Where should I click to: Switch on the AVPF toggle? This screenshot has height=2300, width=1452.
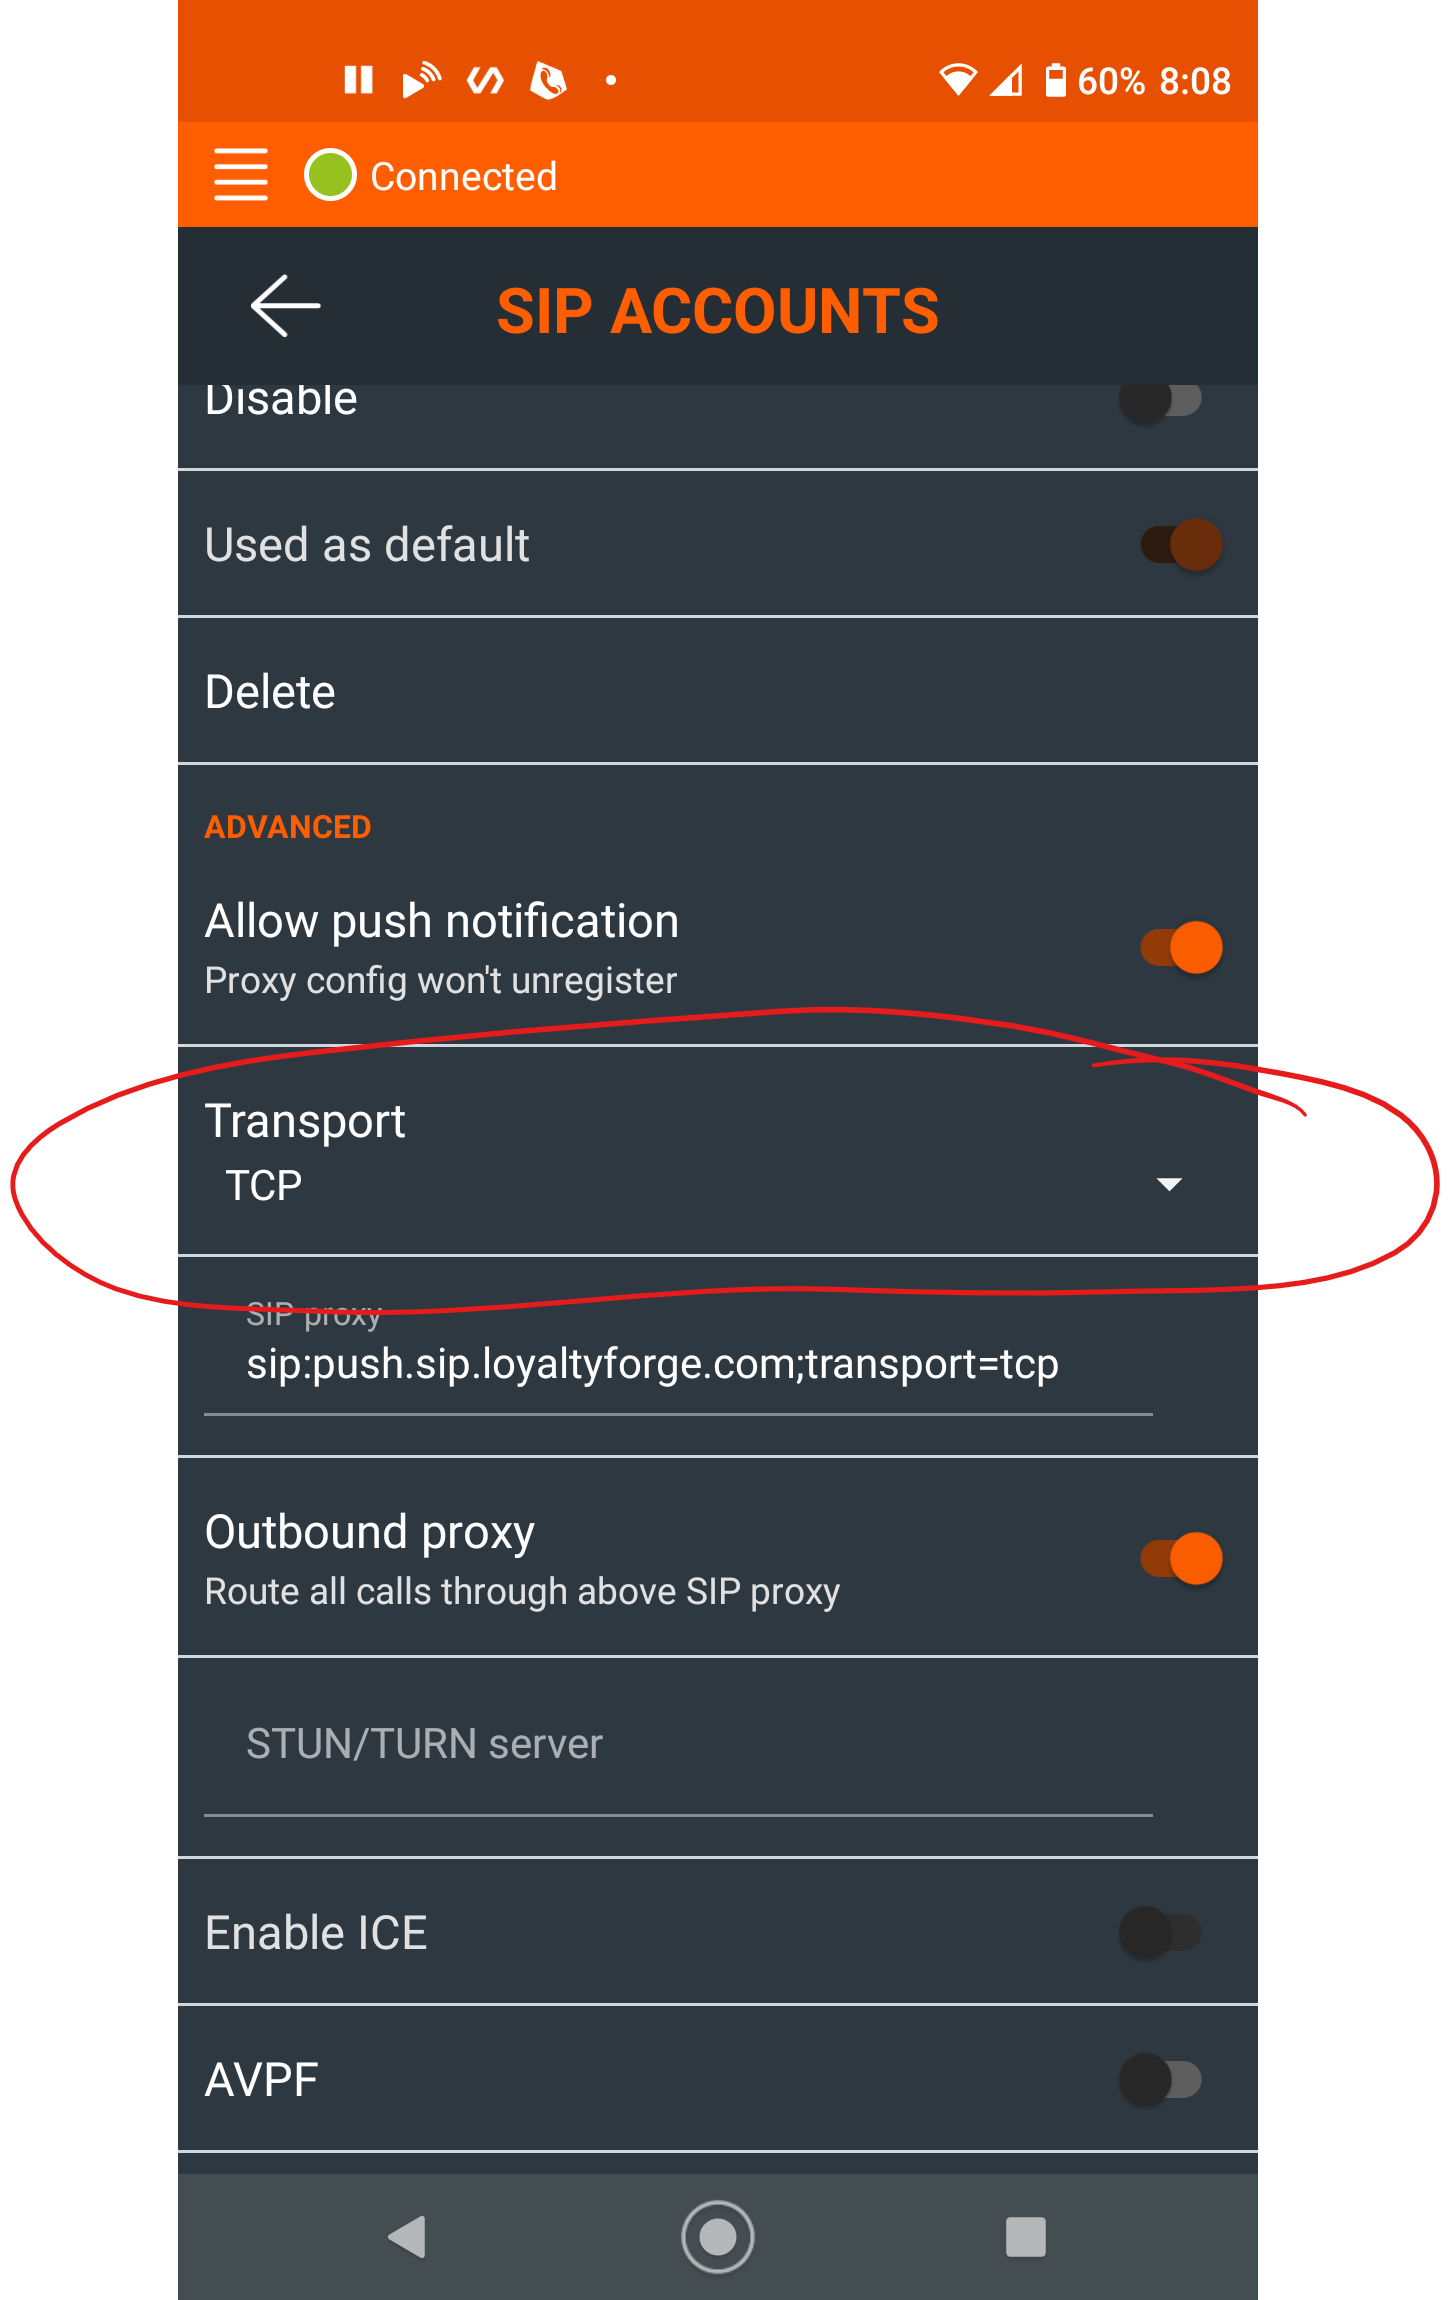pos(1161,2080)
